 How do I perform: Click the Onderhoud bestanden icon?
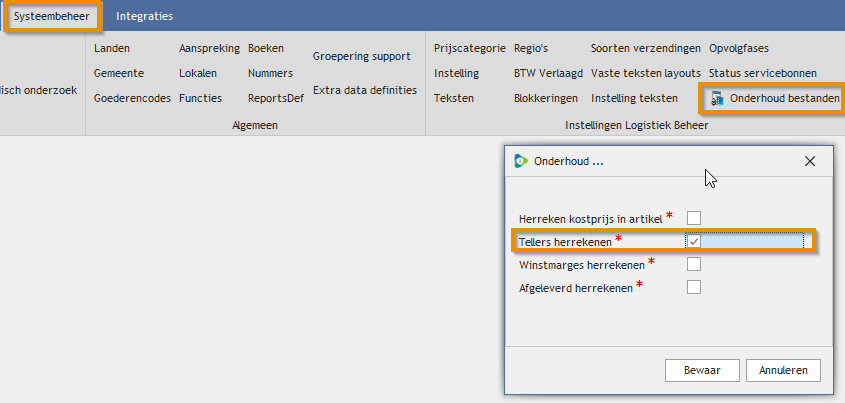click(717, 98)
